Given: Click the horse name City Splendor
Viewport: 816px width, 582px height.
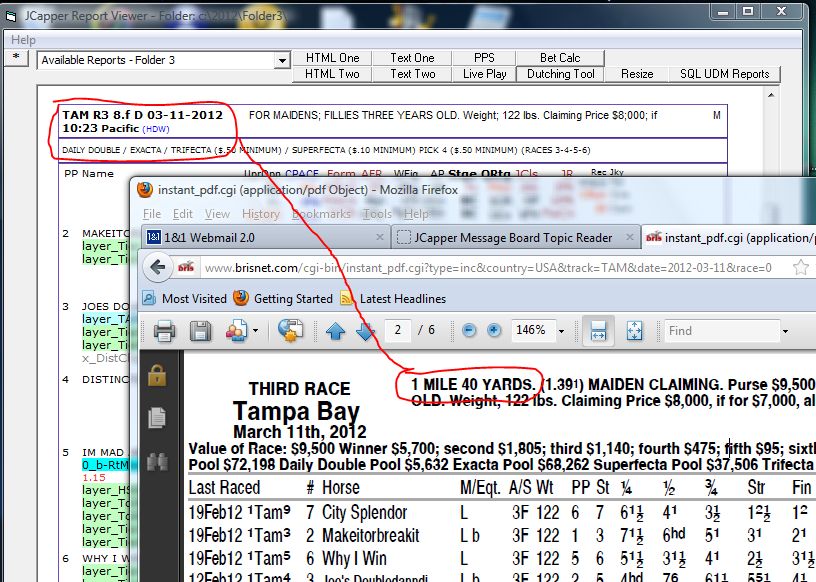Looking at the screenshot, I should coord(364,512).
